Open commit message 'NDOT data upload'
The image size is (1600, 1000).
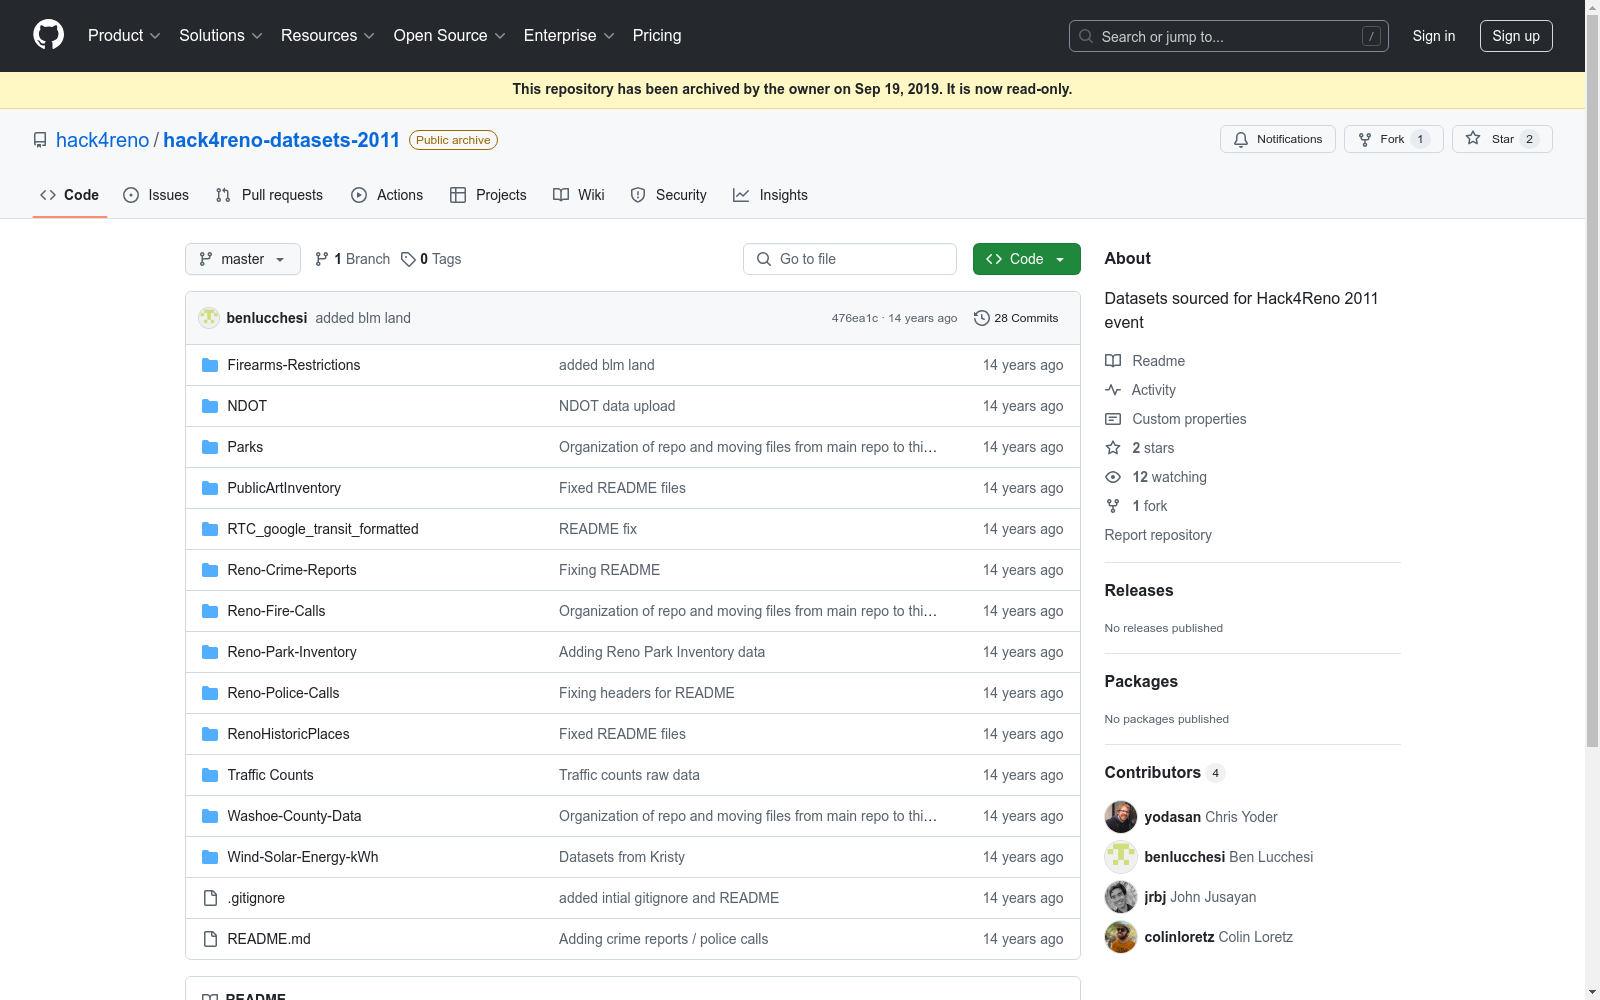[x=617, y=406]
